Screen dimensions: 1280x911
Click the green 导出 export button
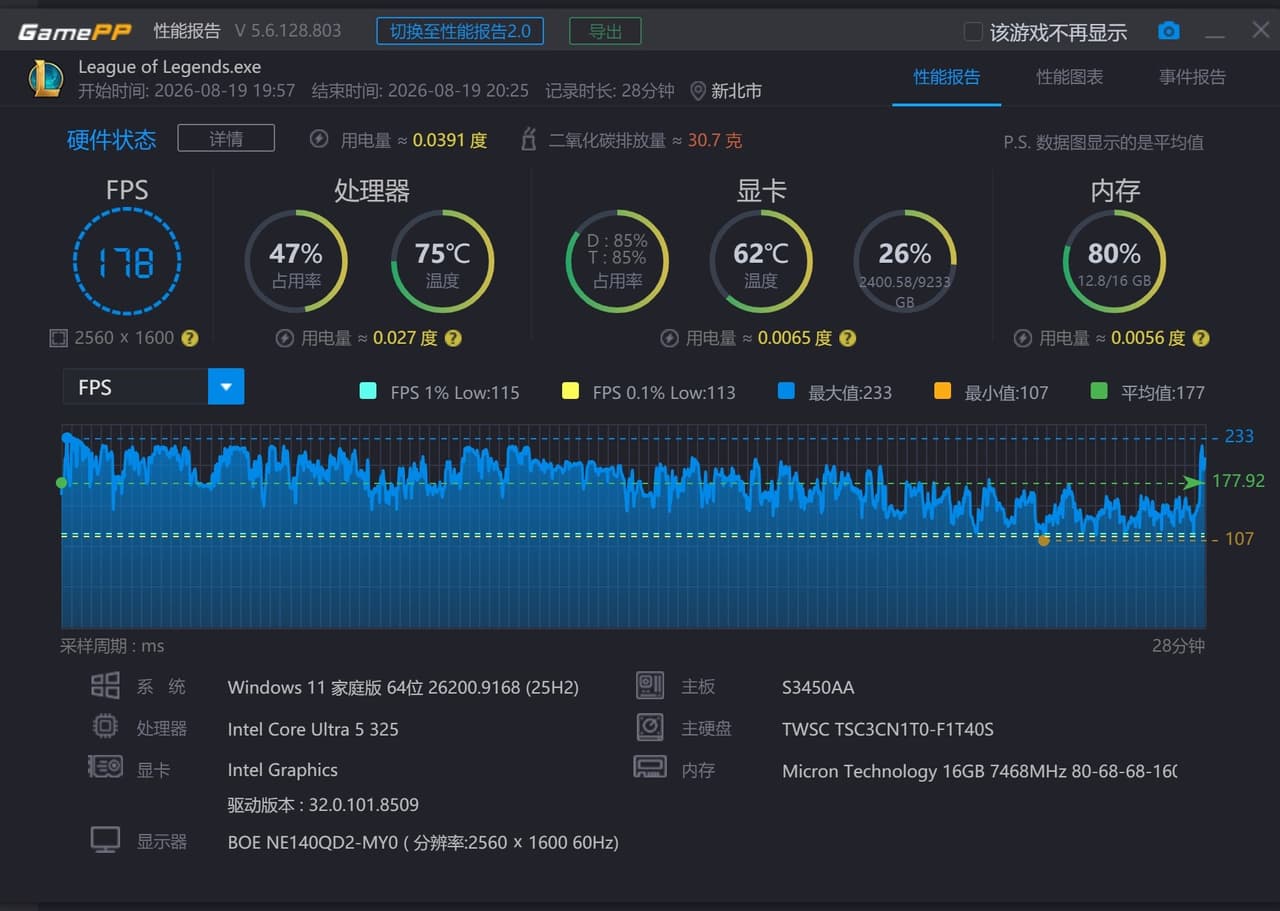pyautogui.click(x=605, y=31)
